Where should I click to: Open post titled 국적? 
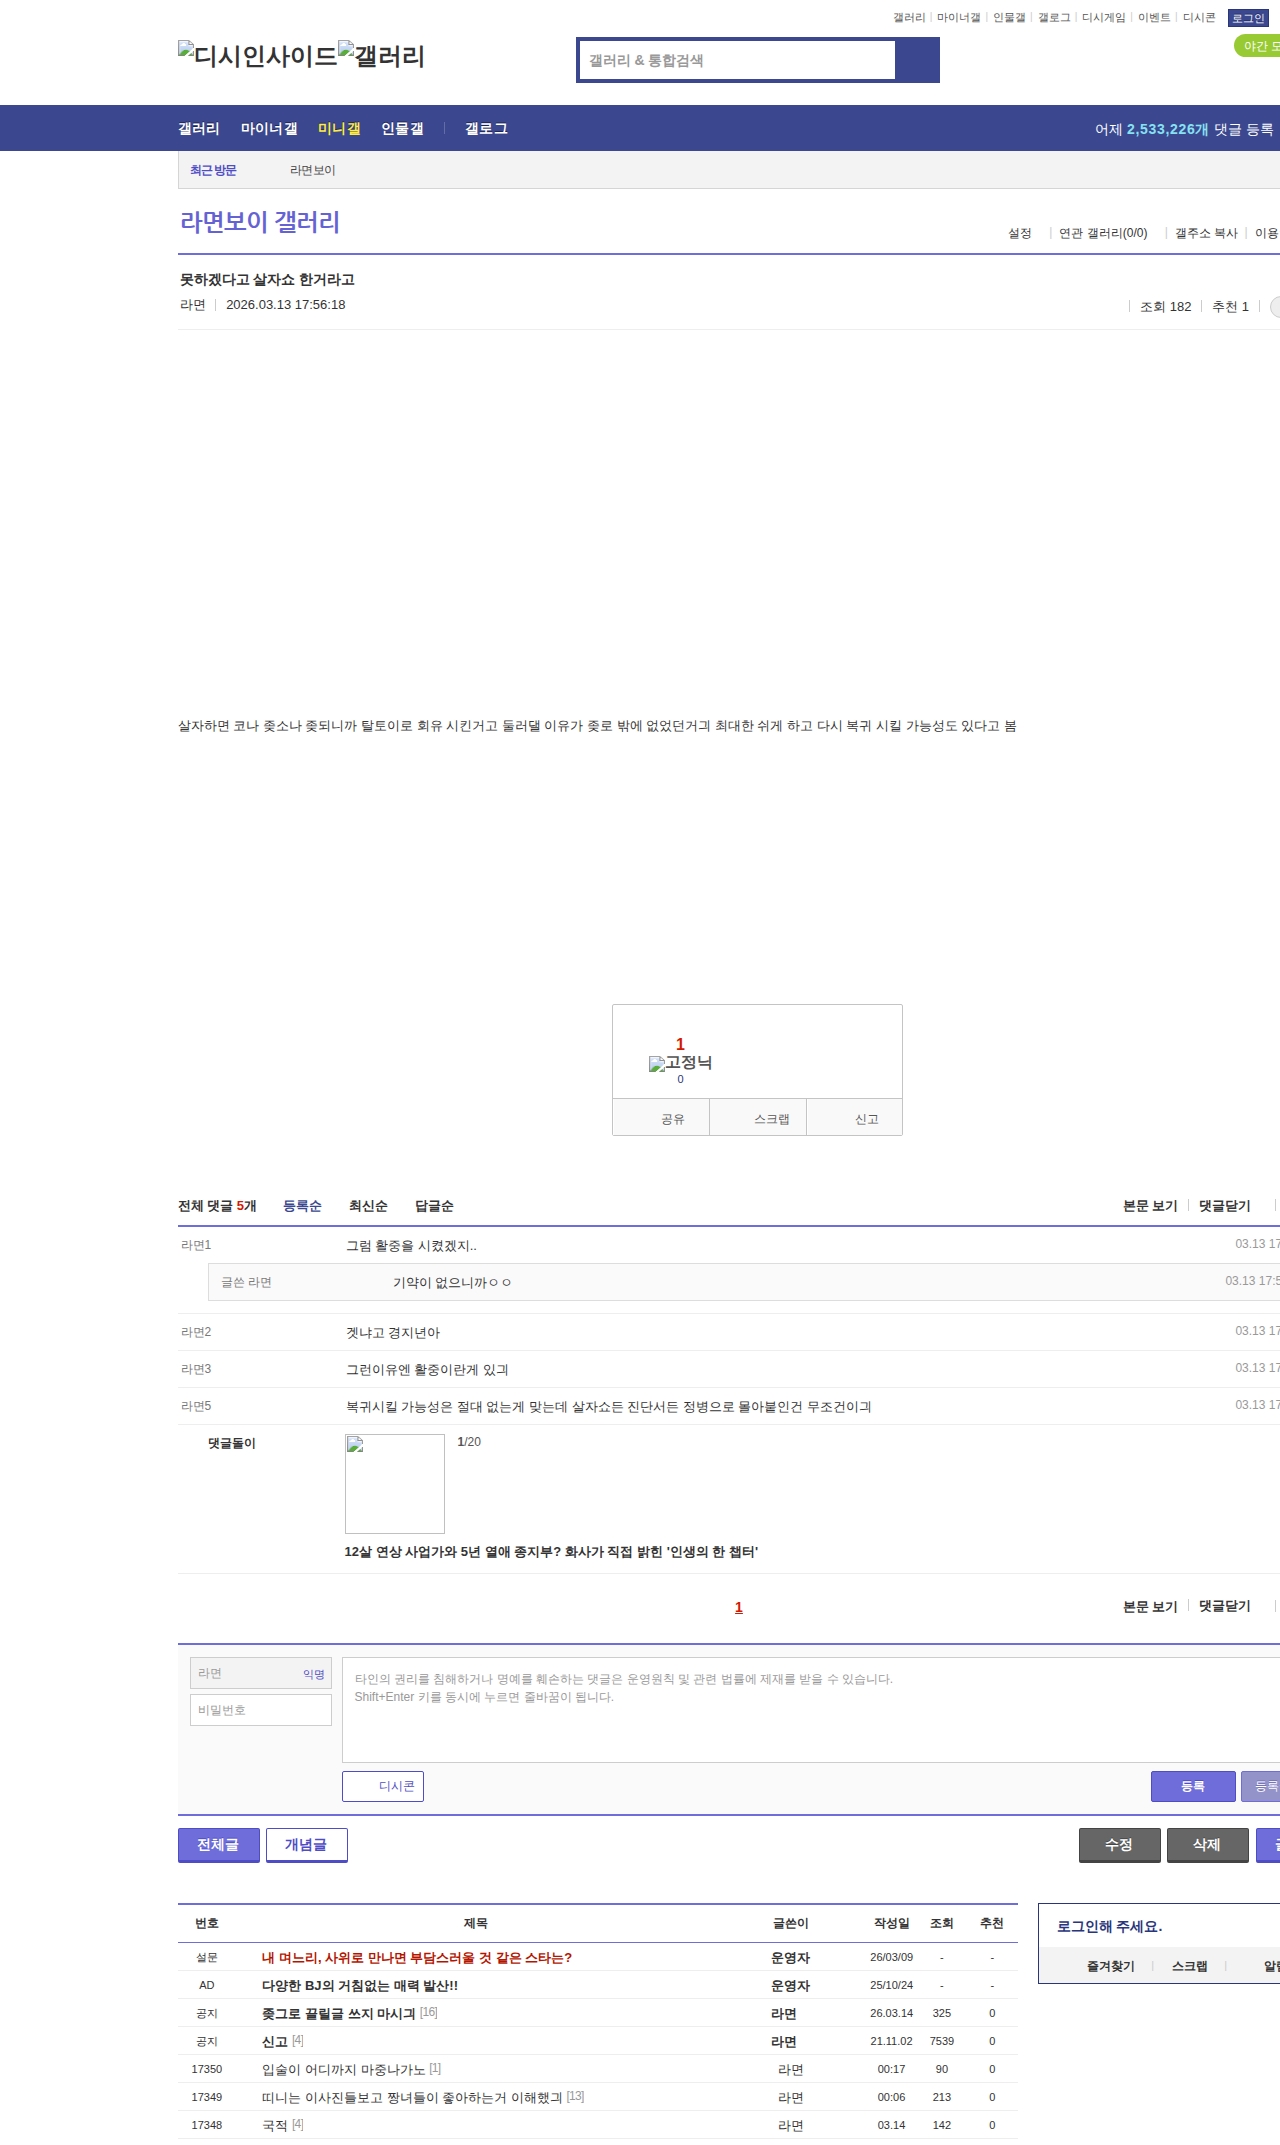click(x=275, y=2125)
